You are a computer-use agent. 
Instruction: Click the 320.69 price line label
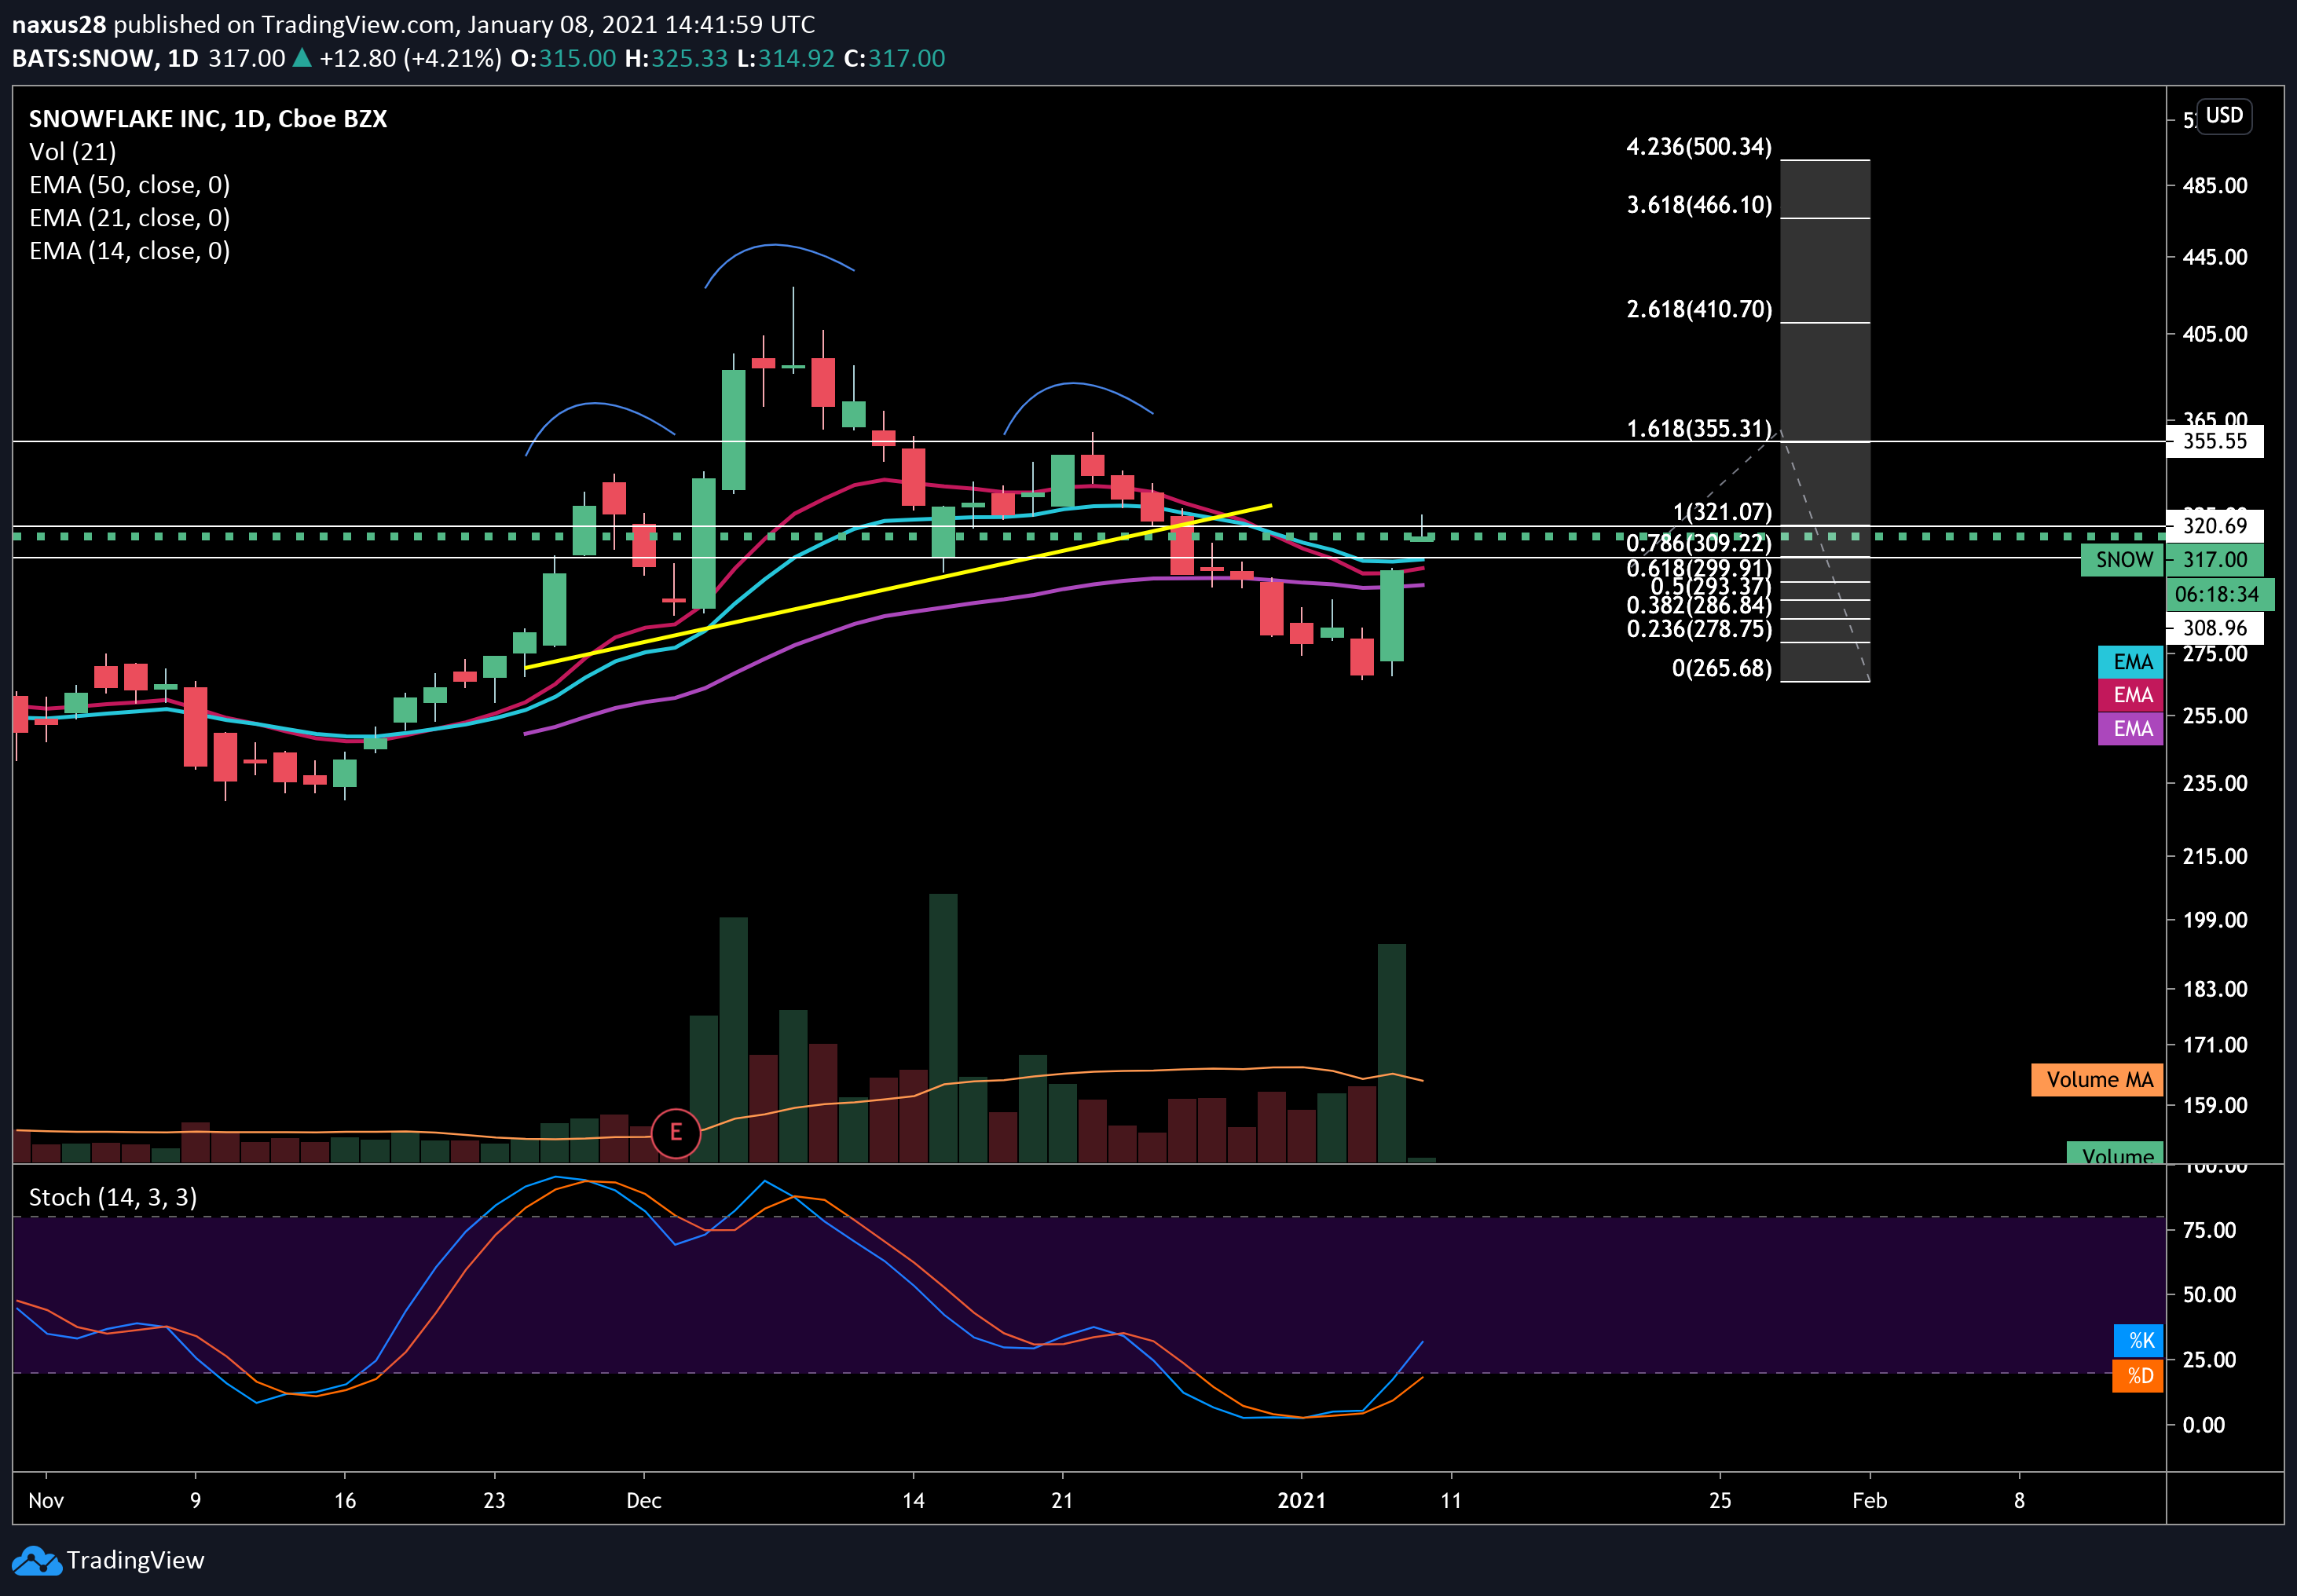pyautogui.click(x=2215, y=526)
